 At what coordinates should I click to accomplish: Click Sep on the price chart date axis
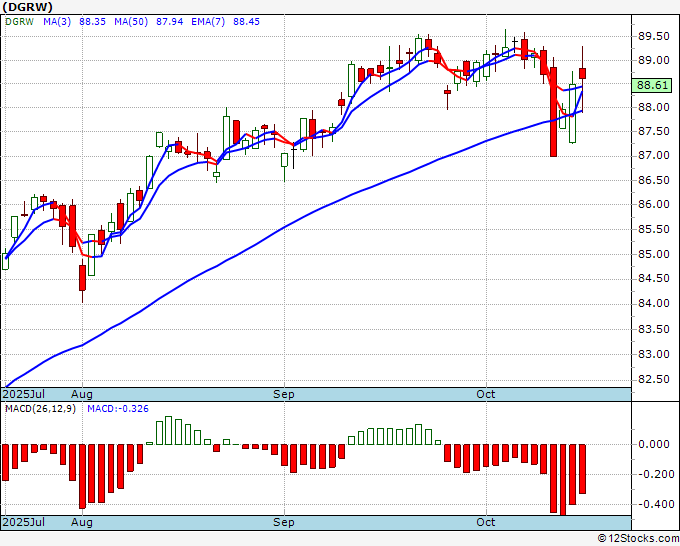point(284,394)
